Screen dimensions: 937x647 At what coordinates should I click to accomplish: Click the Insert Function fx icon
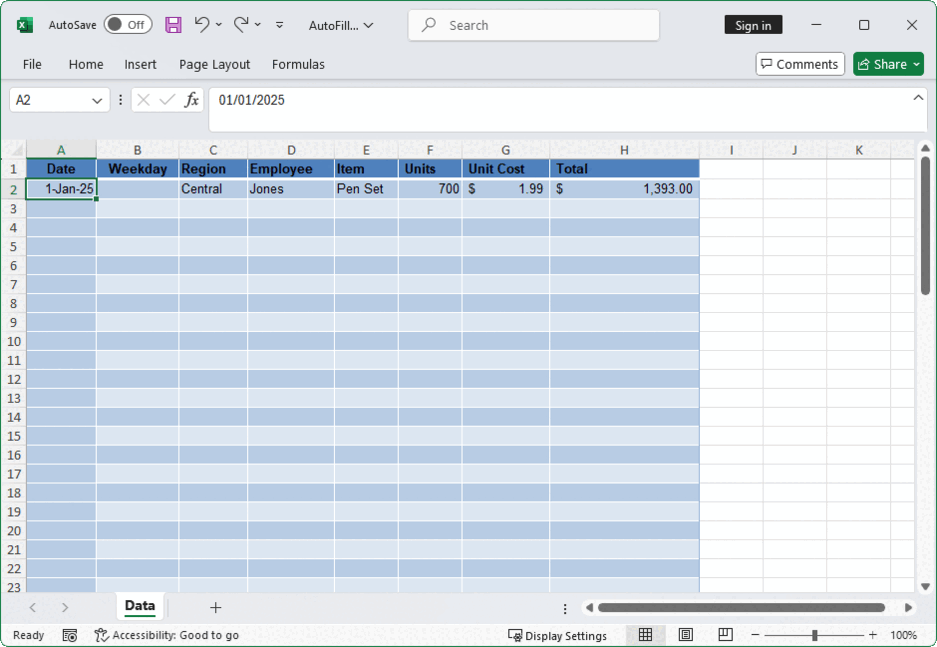pyautogui.click(x=192, y=100)
